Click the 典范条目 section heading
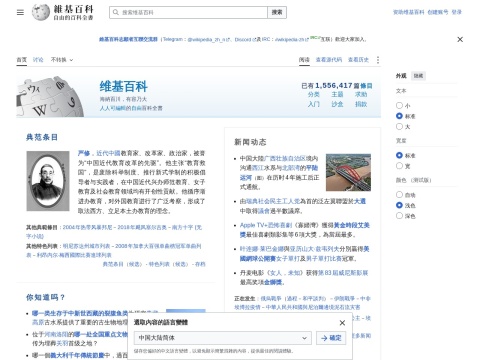Image resolution: width=480 pixels, height=360 pixels. pos(42,137)
